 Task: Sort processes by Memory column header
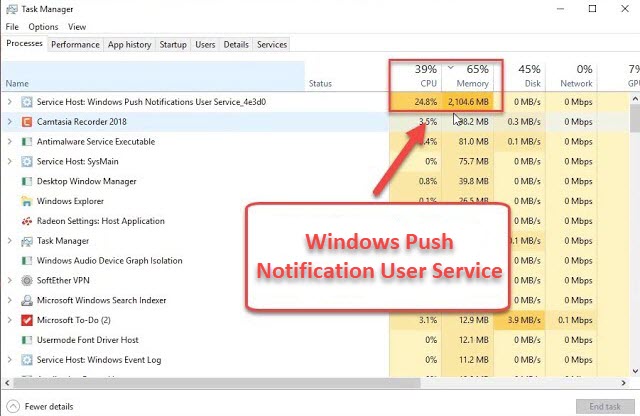[x=468, y=76]
